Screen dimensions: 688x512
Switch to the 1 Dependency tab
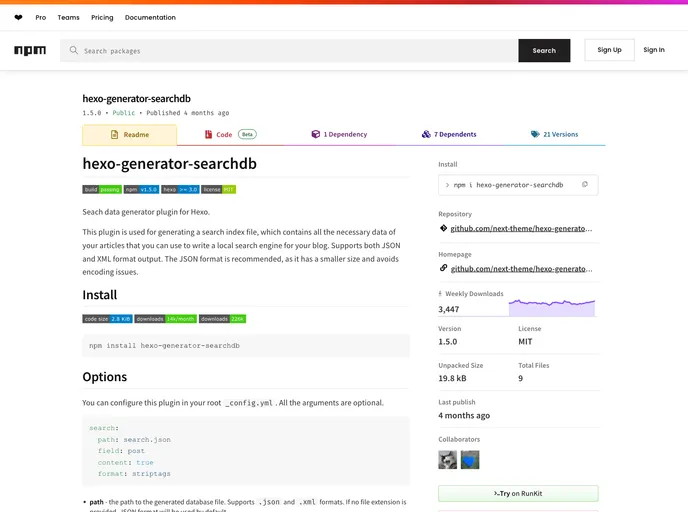click(x=339, y=134)
